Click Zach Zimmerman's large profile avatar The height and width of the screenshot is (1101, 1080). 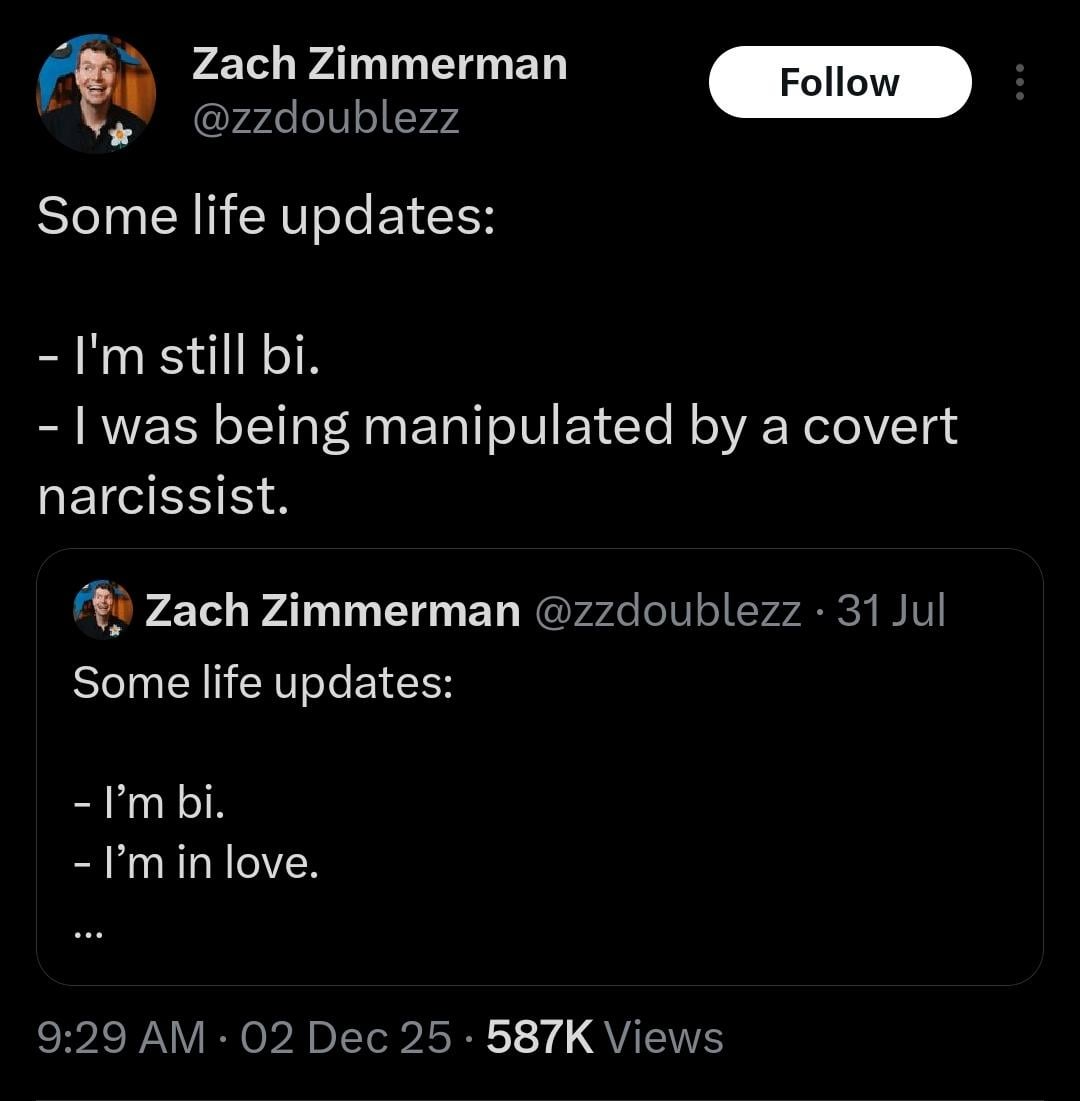tap(97, 93)
